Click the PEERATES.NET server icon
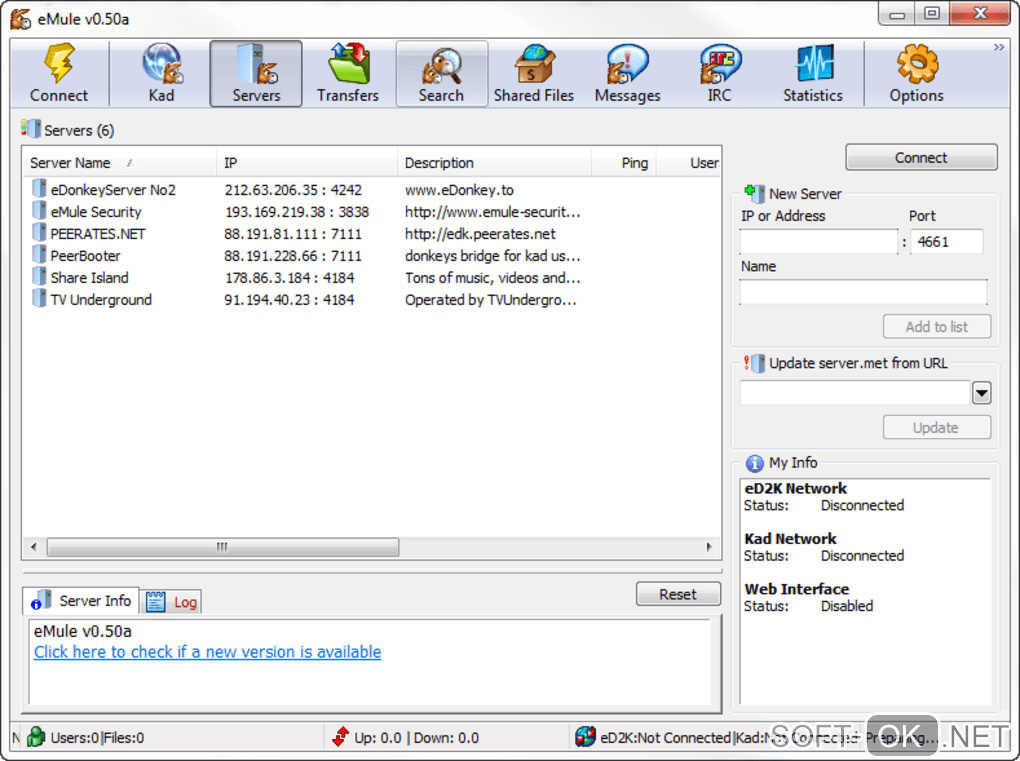This screenshot has width=1020, height=761. (x=39, y=233)
